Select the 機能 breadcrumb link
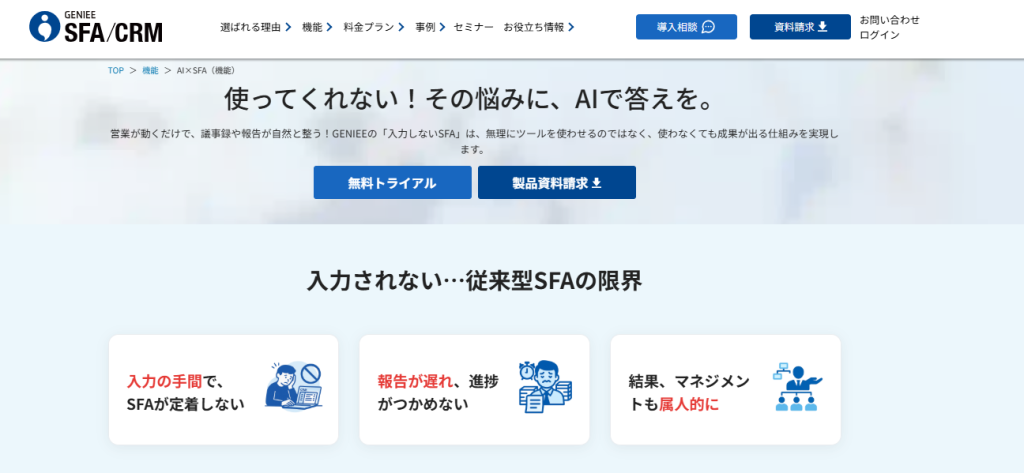1024x473 pixels. (x=150, y=71)
